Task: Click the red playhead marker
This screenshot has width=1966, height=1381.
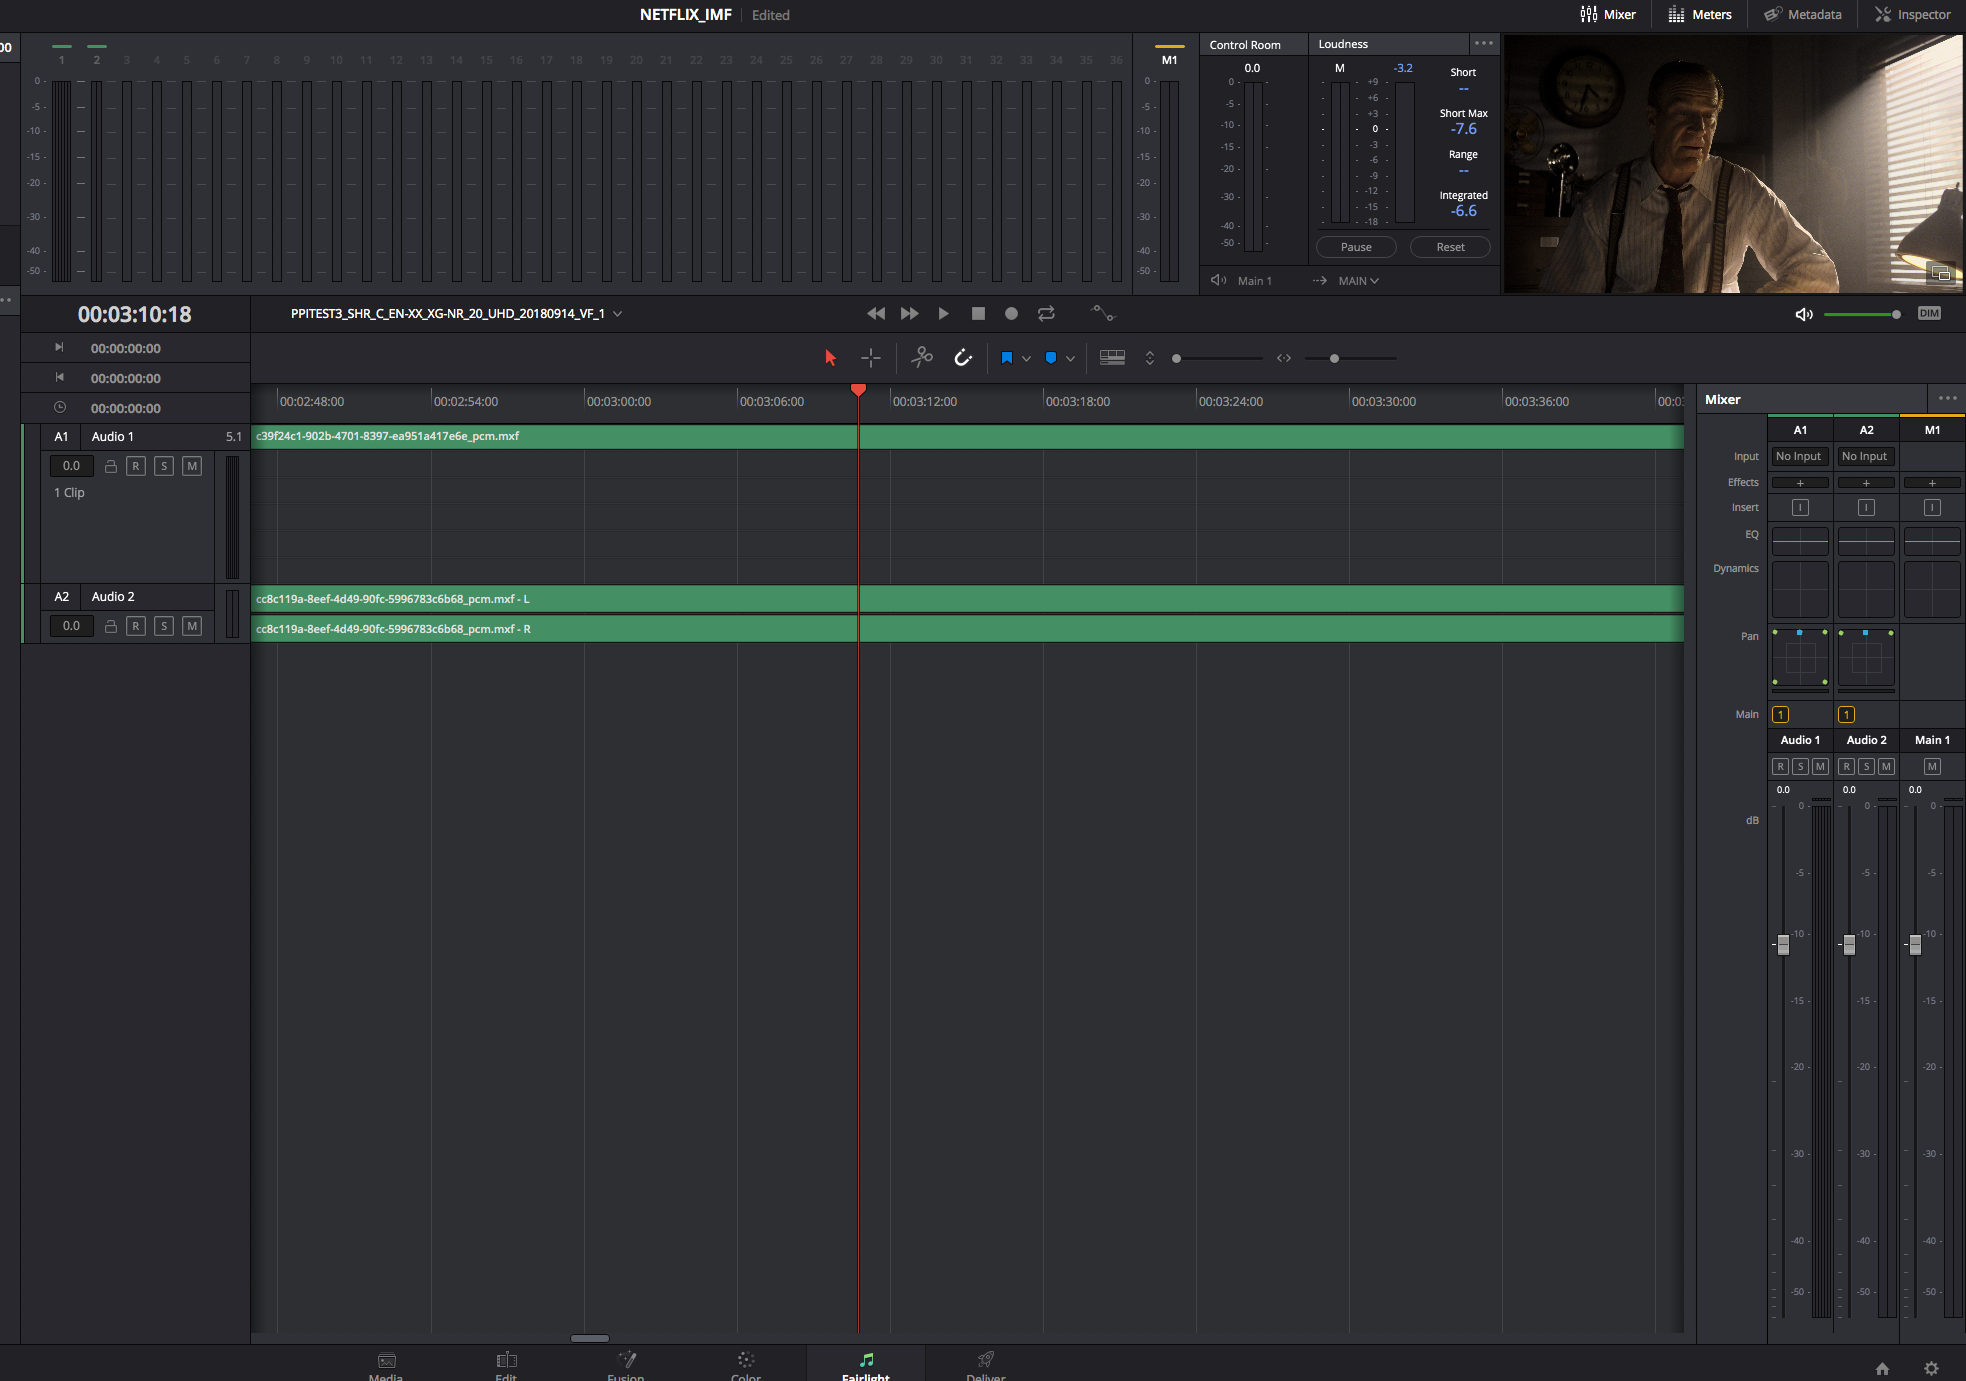Action: 858,390
